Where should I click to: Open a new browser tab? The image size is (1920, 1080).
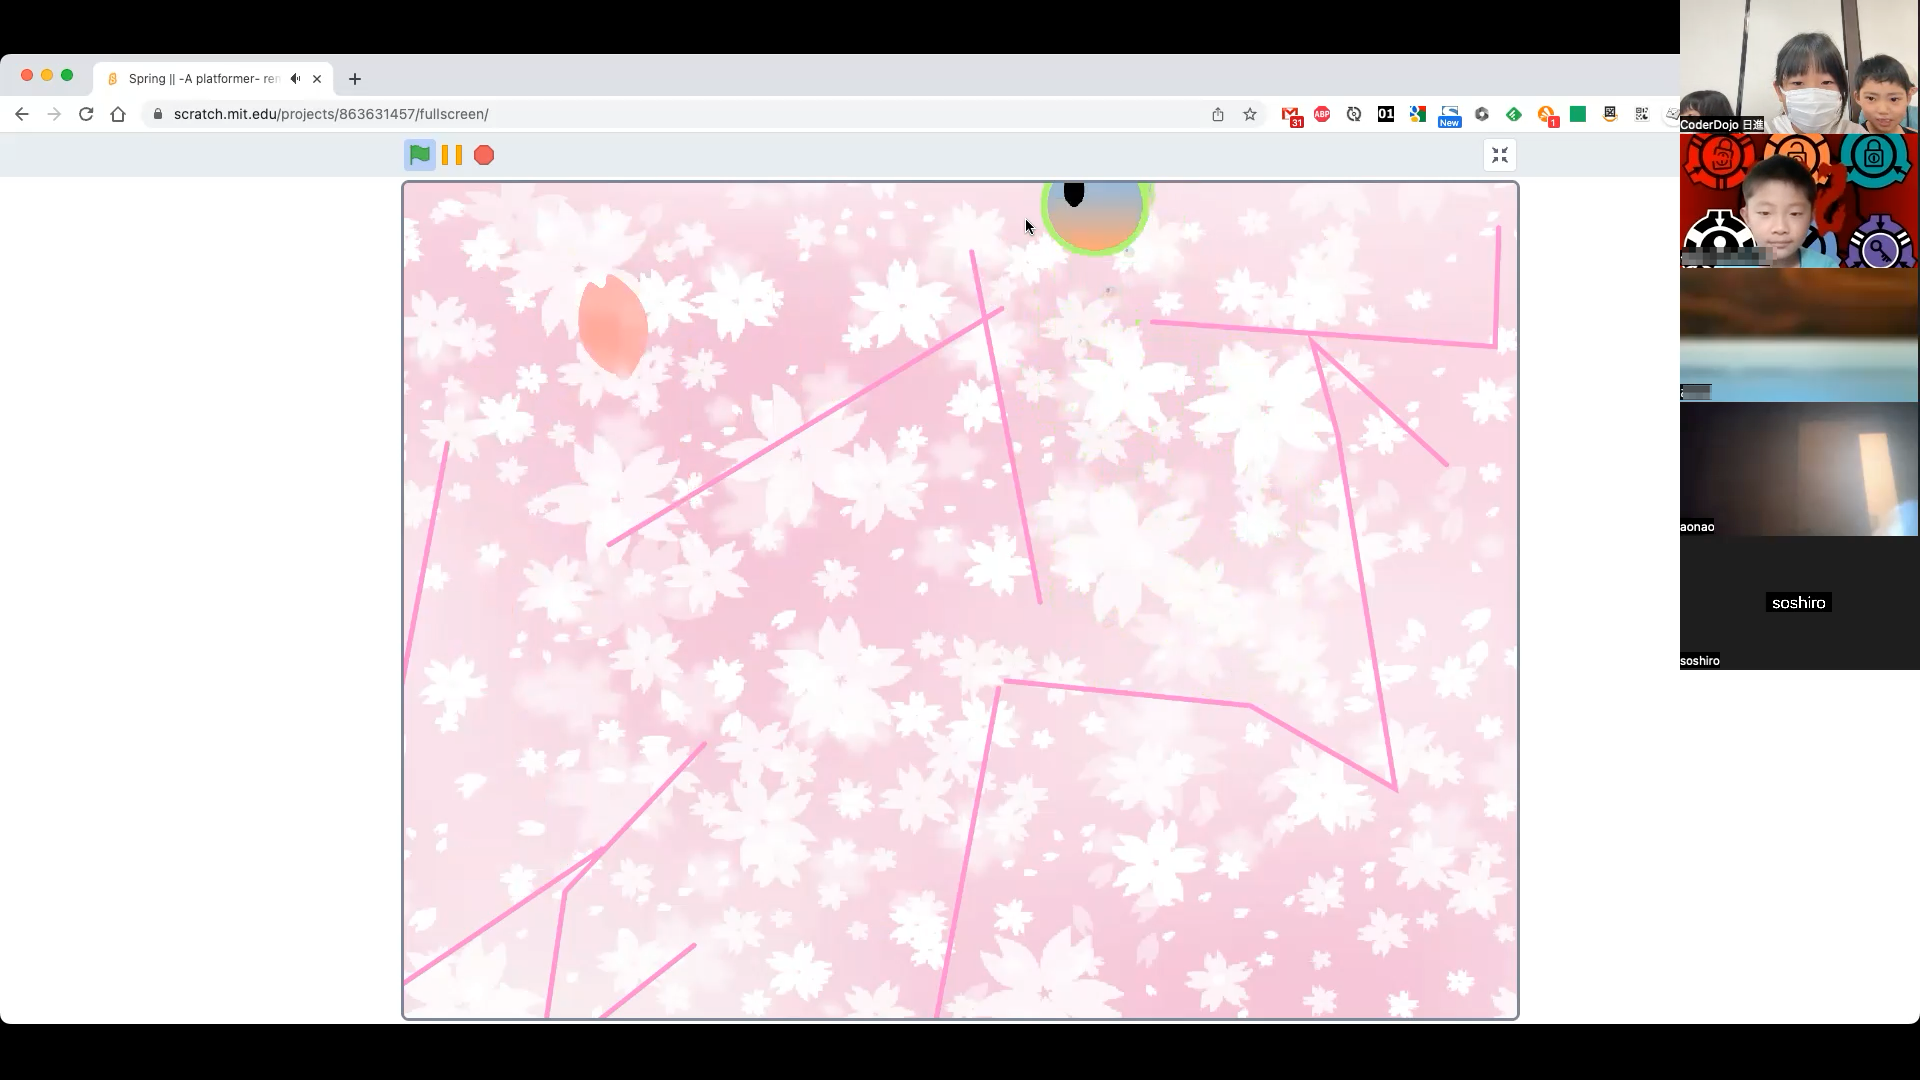[355, 79]
